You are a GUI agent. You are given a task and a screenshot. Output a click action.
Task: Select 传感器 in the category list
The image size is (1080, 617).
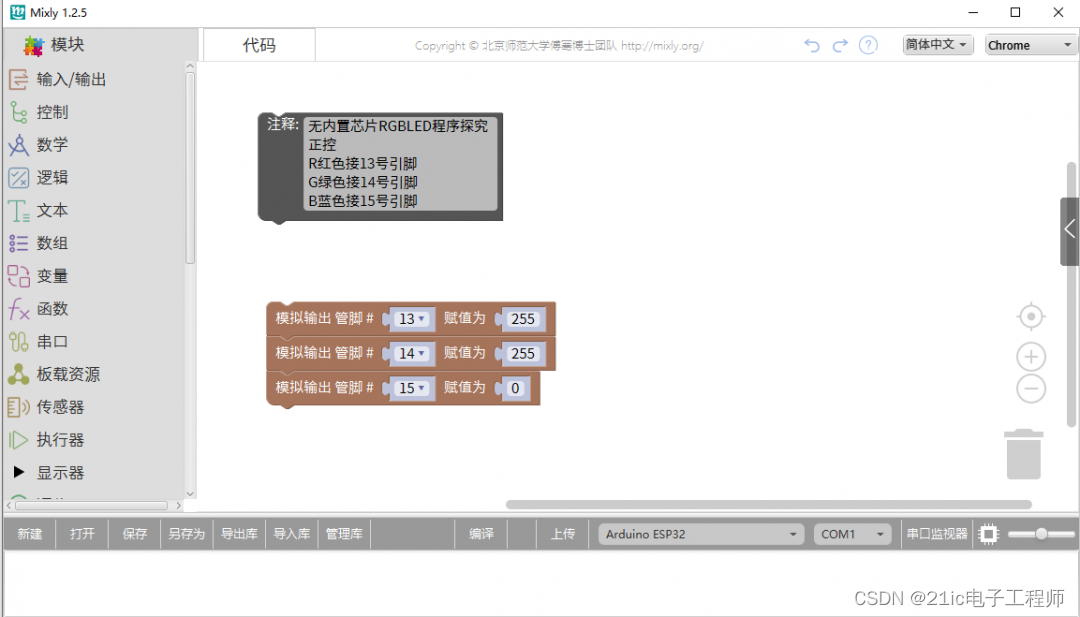61,407
